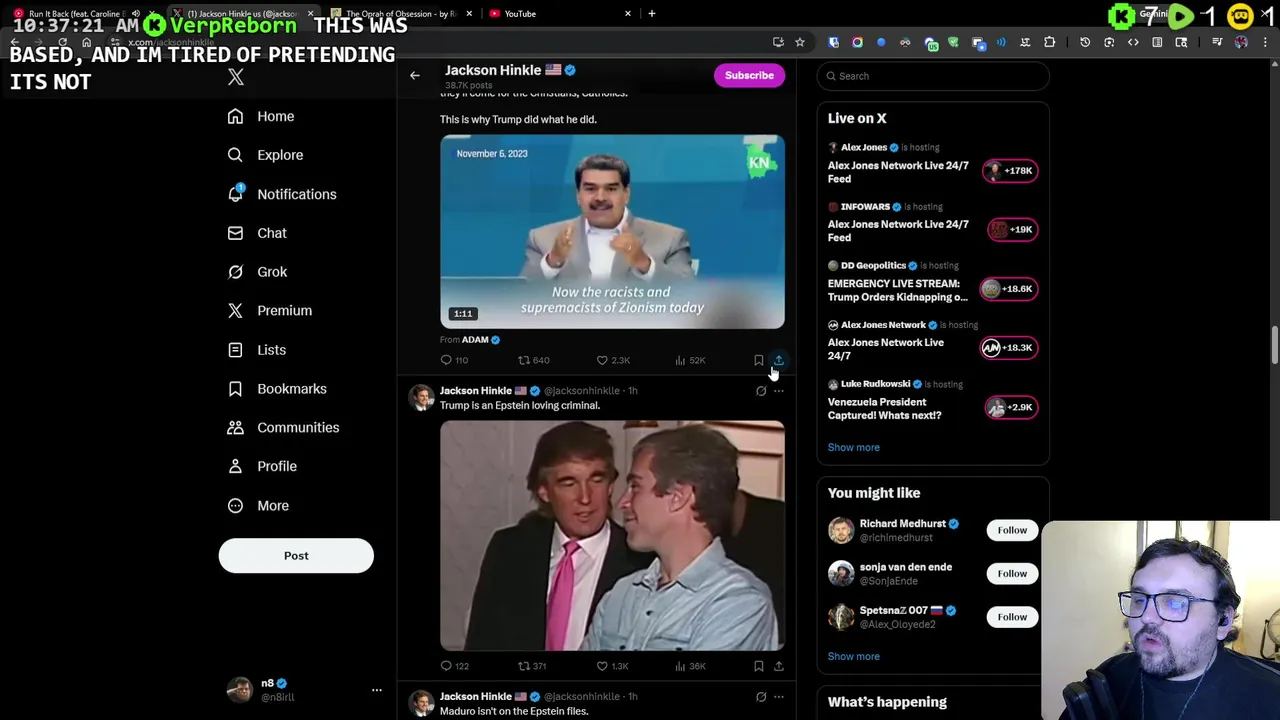Play the November 6, 2023 video
The height and width of the screenshot is (720, 1280).
click(612, 231)
